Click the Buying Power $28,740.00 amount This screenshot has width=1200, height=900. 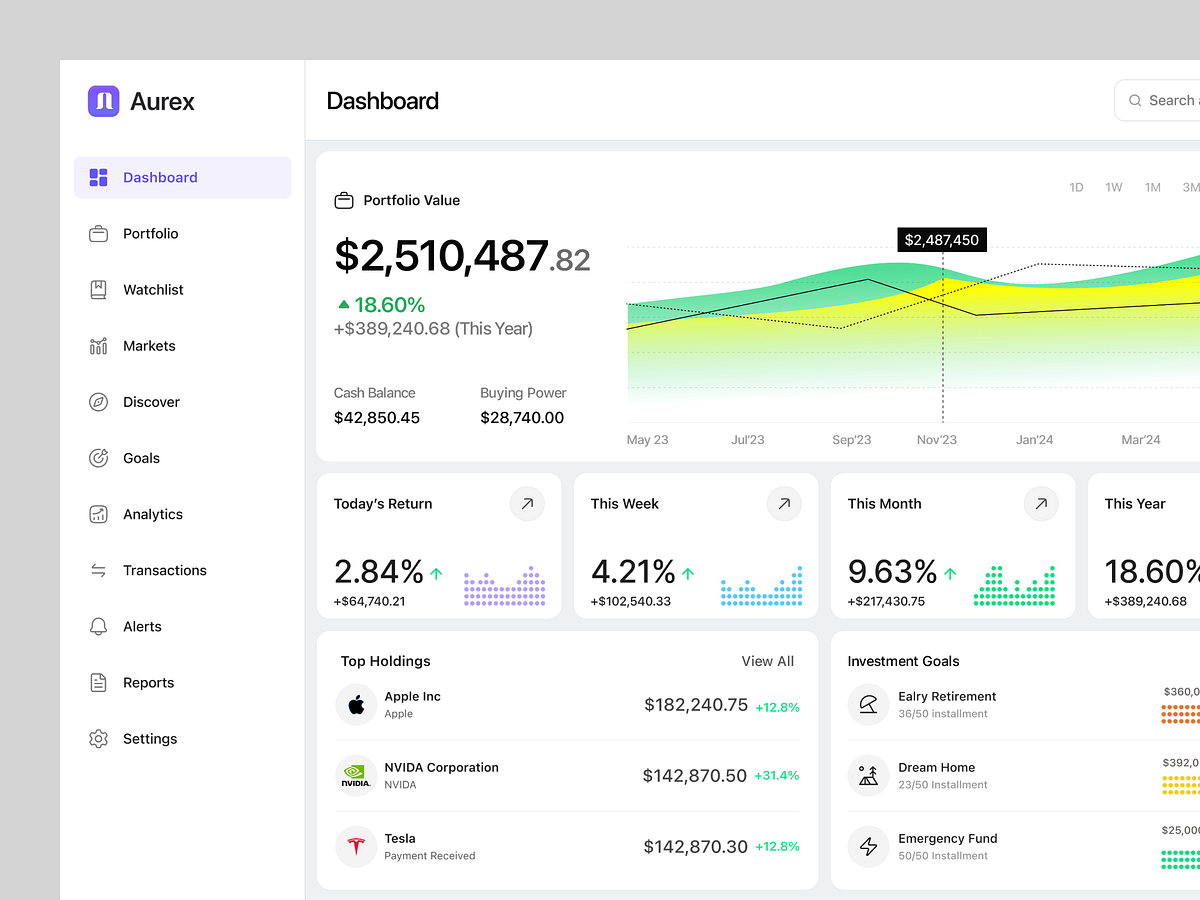[522, 418]
